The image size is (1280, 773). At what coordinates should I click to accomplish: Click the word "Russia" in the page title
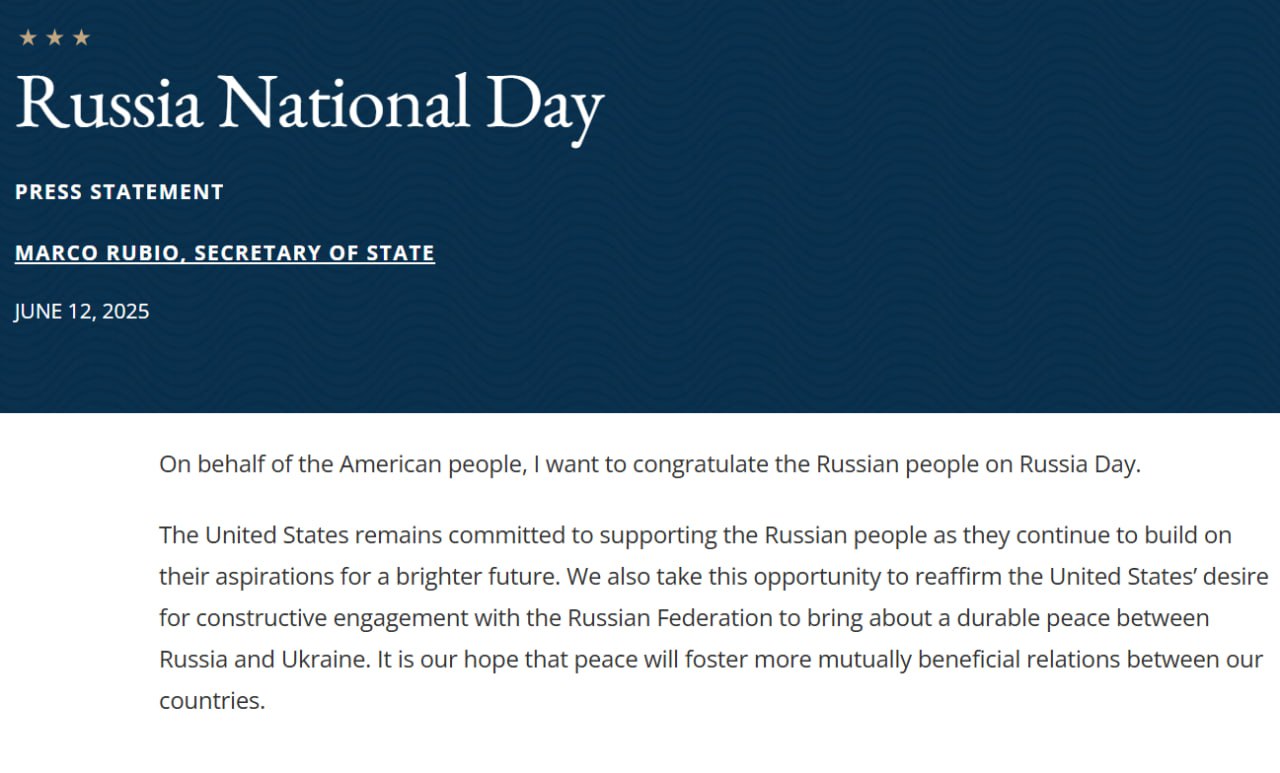[109, 103]
